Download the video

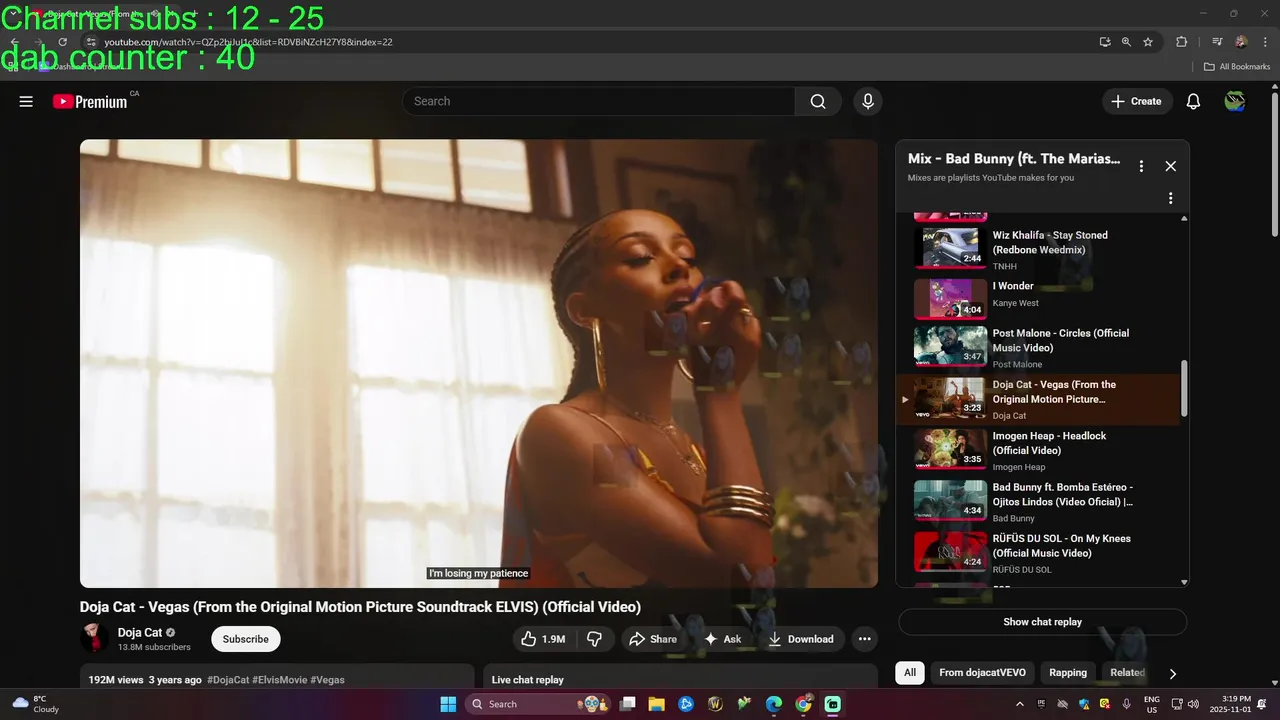801,639
